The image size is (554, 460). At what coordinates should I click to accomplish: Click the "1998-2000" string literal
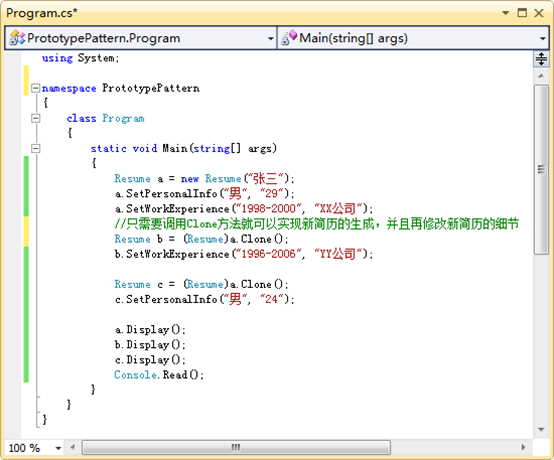point(268,208)
